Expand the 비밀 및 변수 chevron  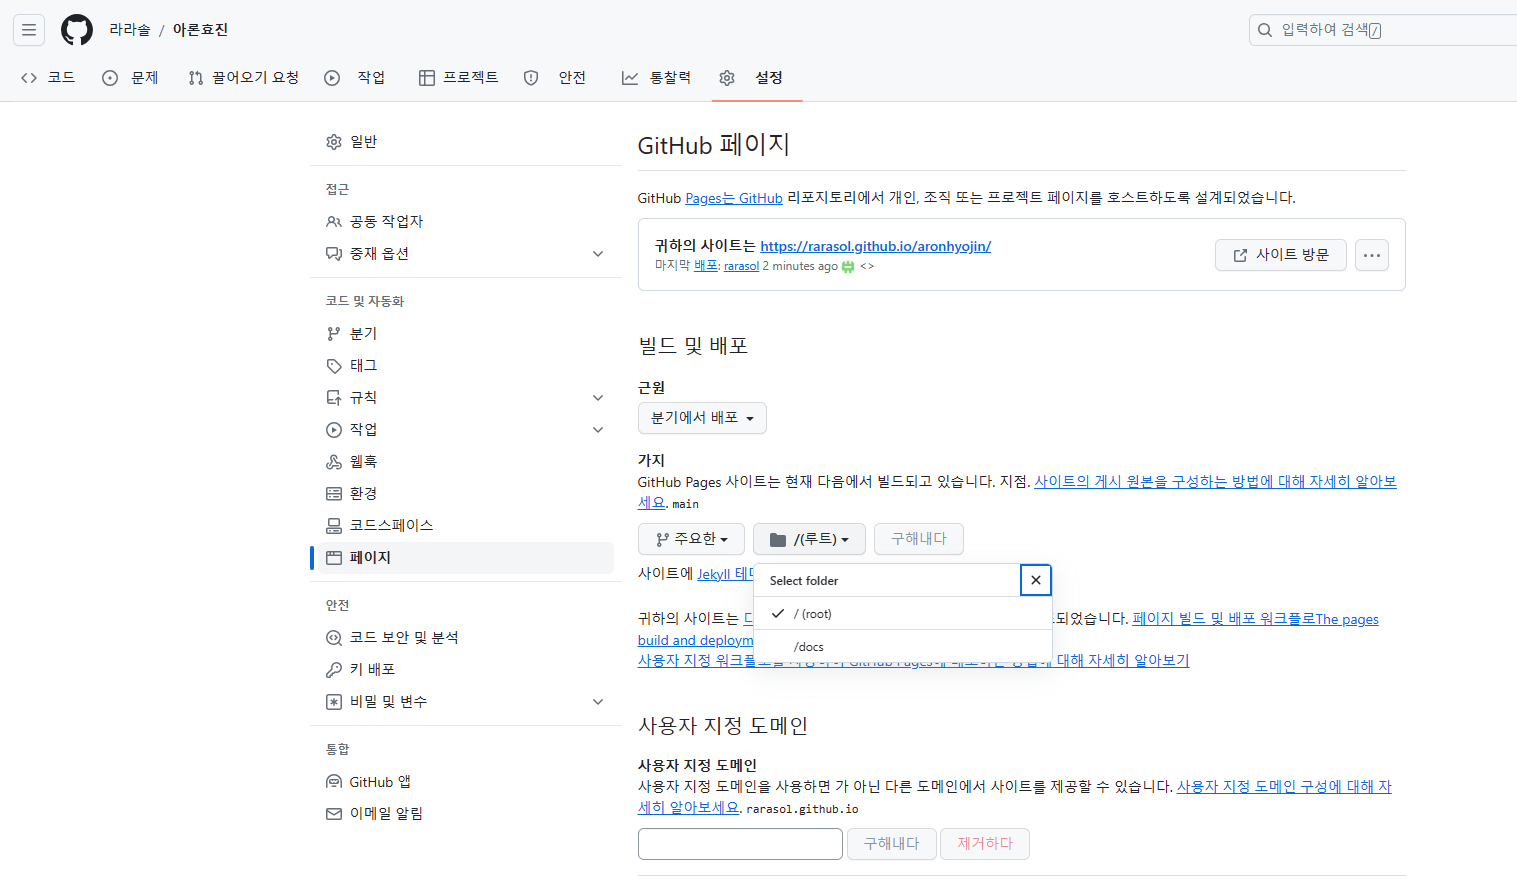[x=598, y=702]
